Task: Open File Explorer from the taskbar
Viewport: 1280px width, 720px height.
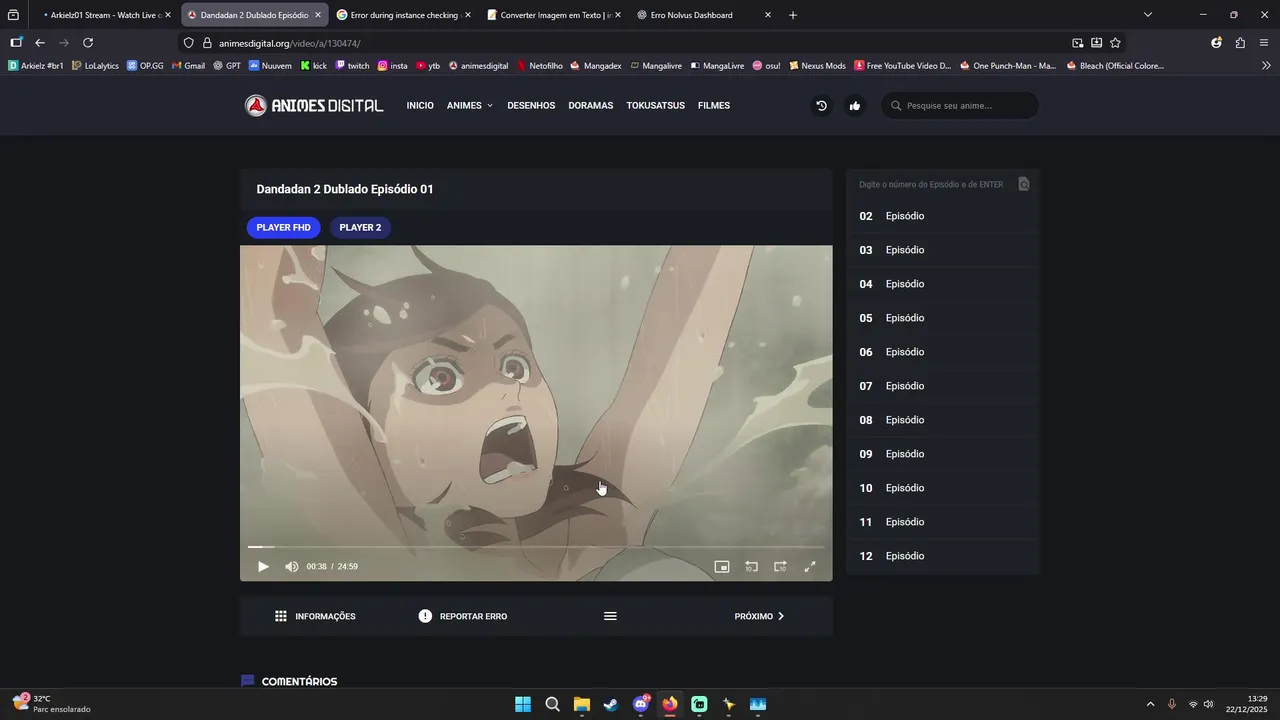Action: click(x=581, y=704)
